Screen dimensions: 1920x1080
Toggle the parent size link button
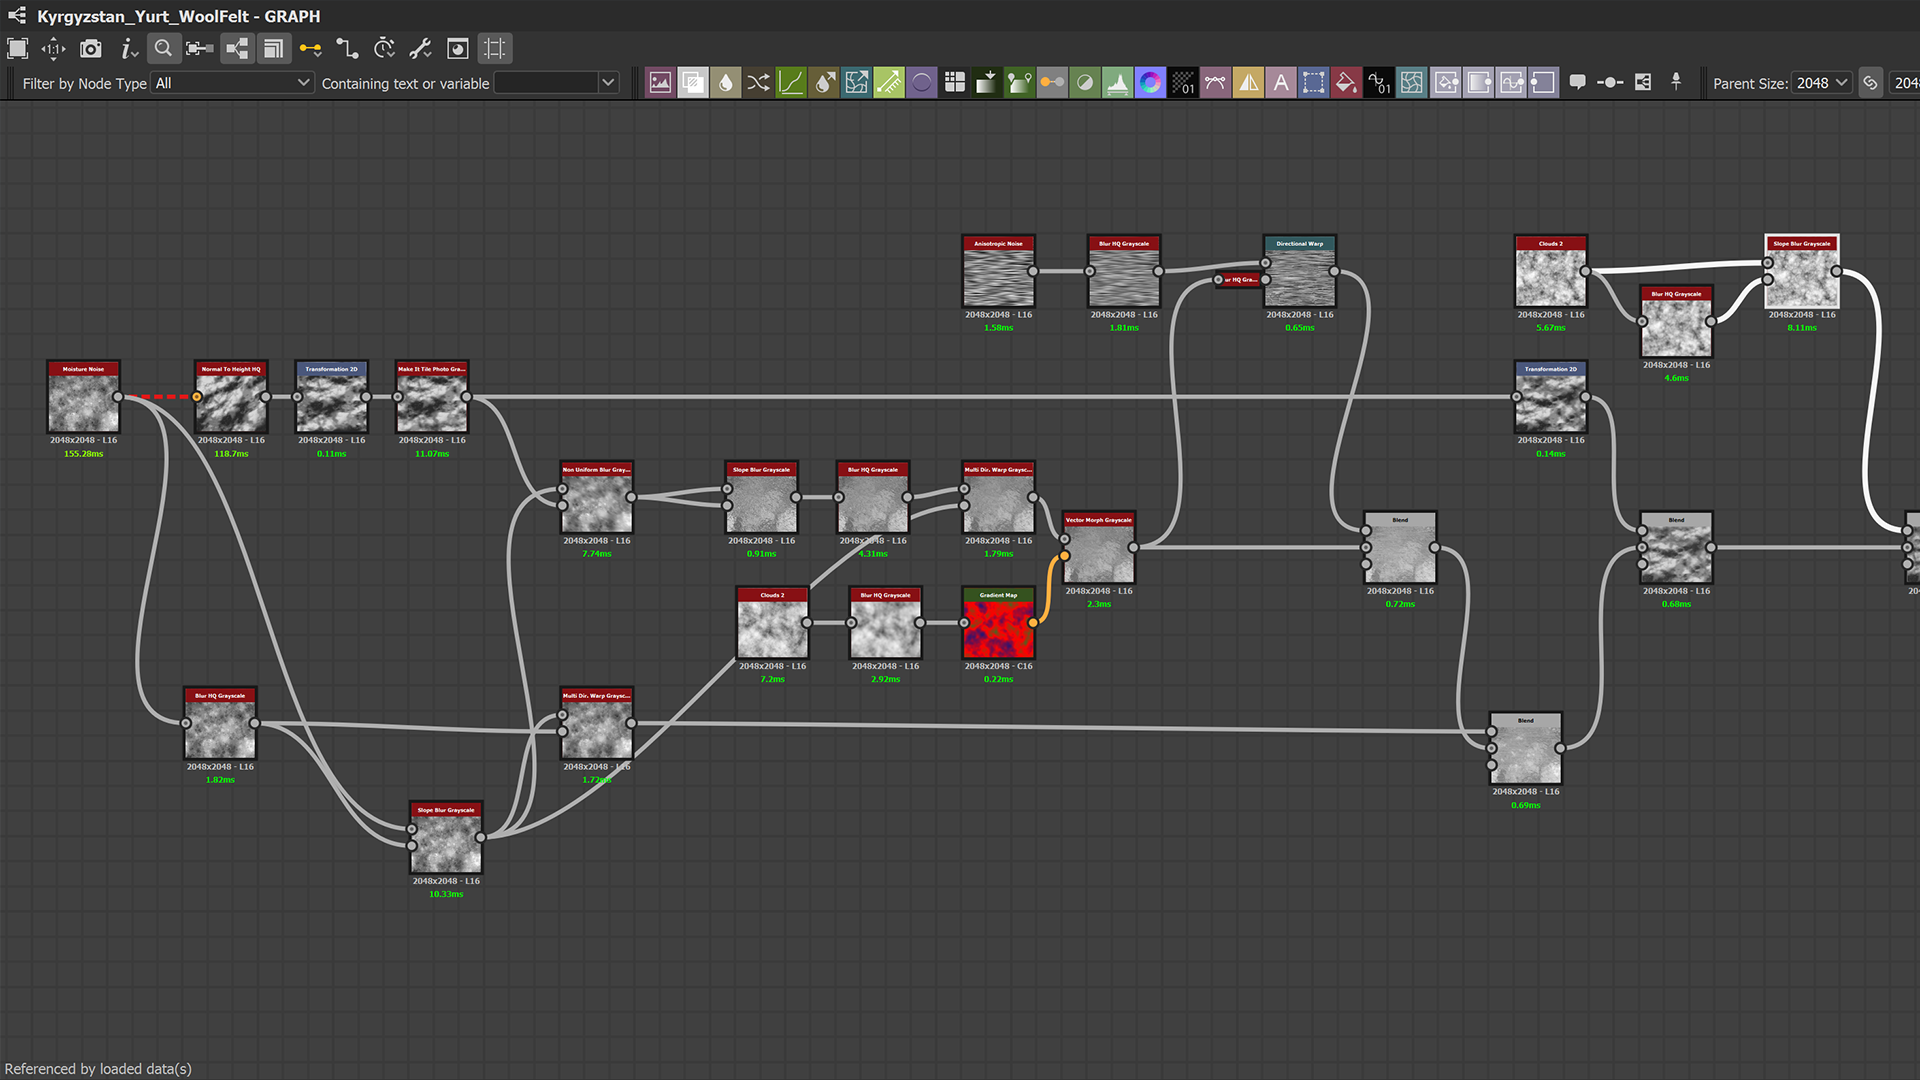pyautogui.click(x=1870, y=83)
